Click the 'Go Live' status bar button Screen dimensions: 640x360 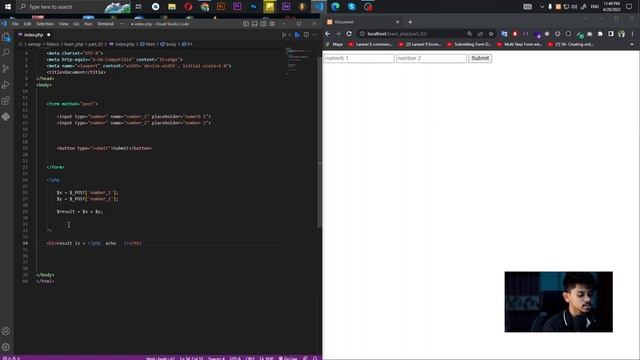coord(288,358)
